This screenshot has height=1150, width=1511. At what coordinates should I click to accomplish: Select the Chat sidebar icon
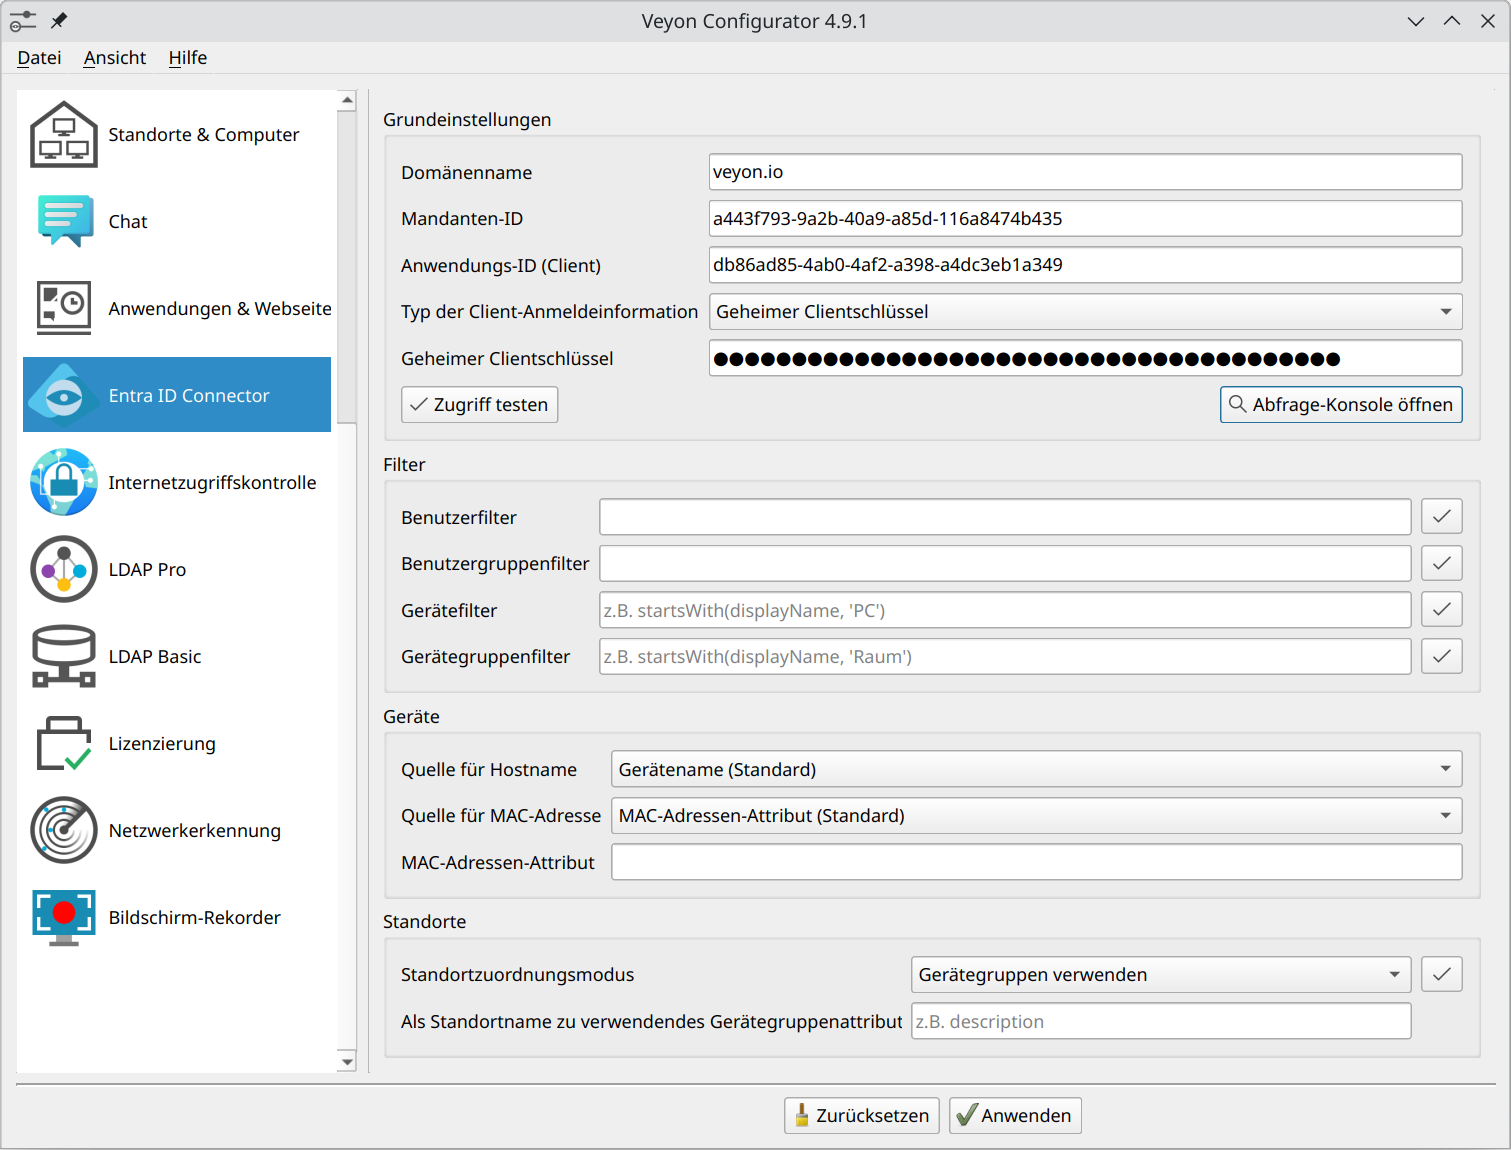(x=64, y=222)
